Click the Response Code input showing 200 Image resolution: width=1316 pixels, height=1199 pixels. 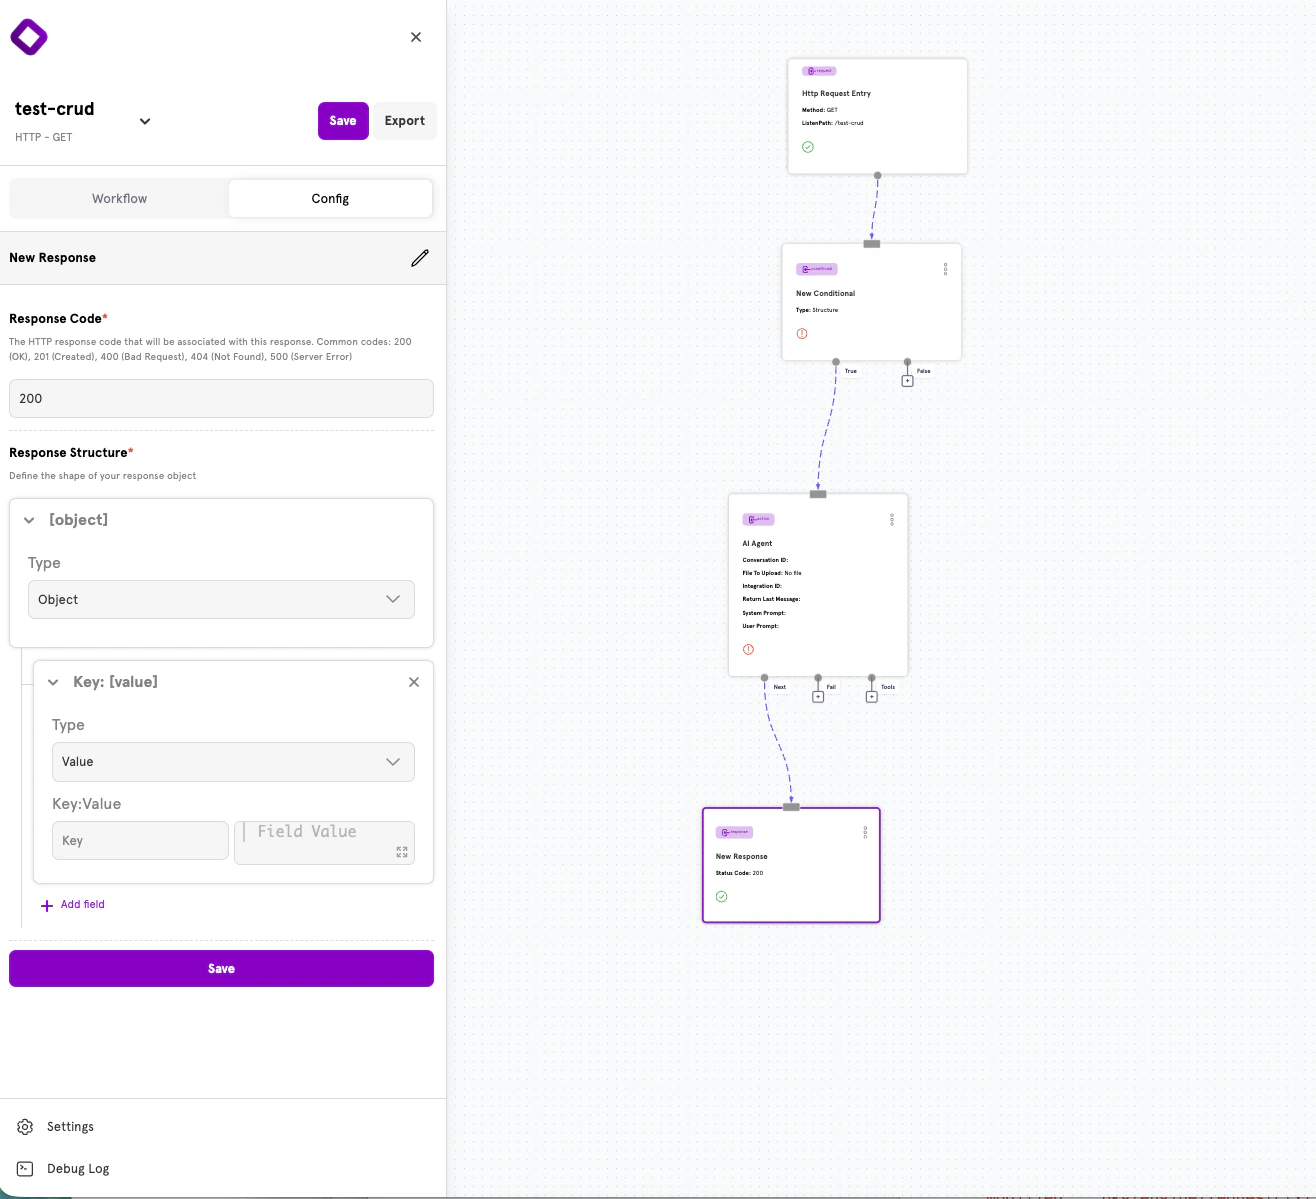(x=221, y=398)
